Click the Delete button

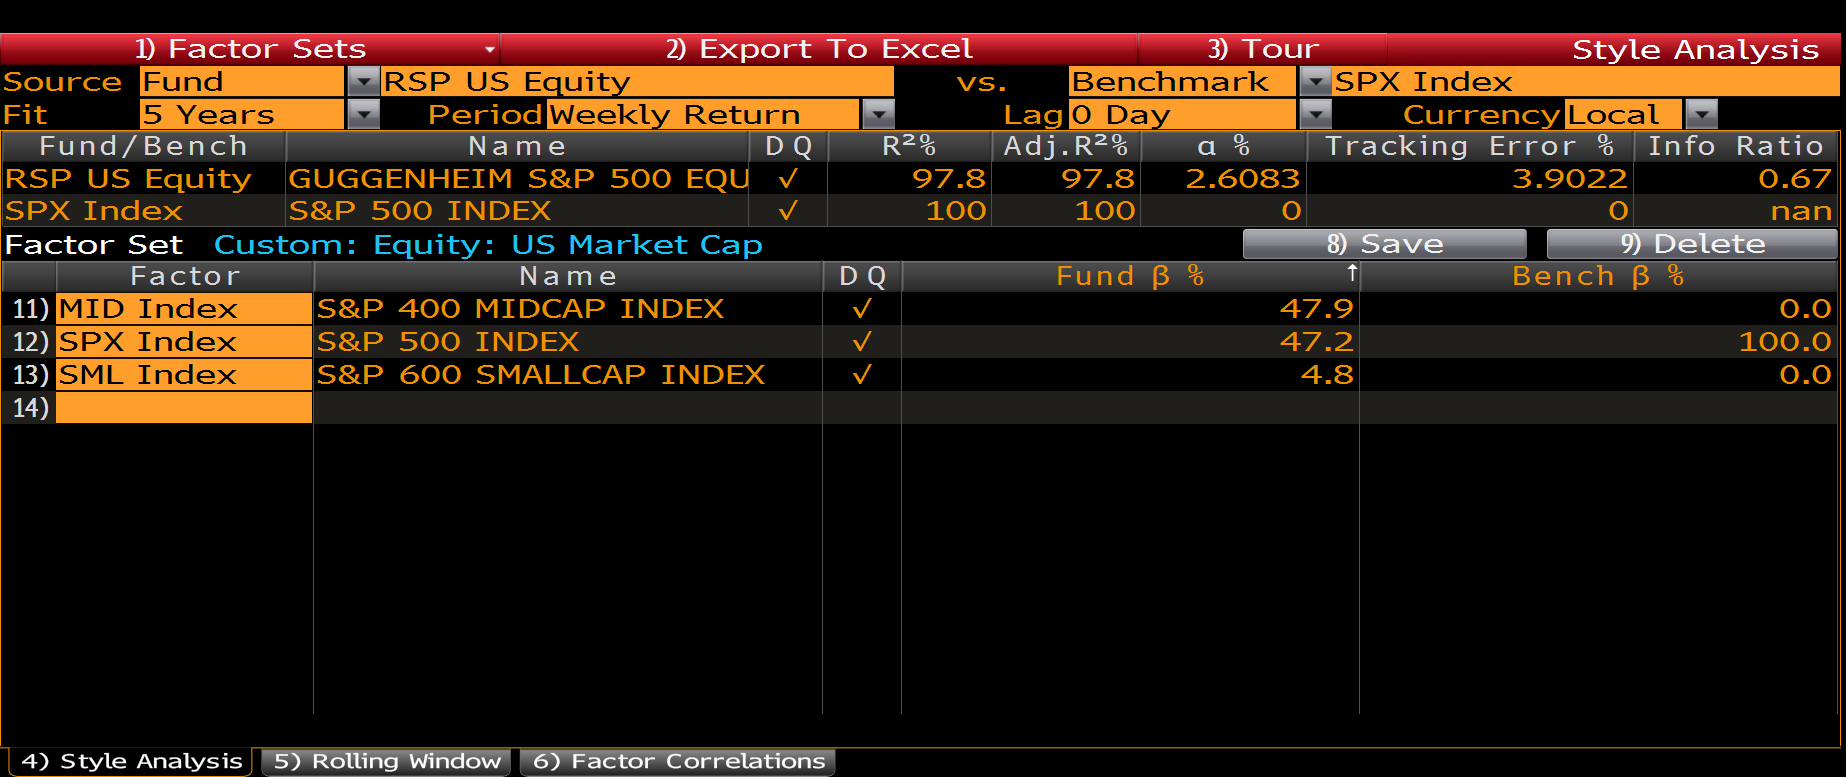[1692, 244]
